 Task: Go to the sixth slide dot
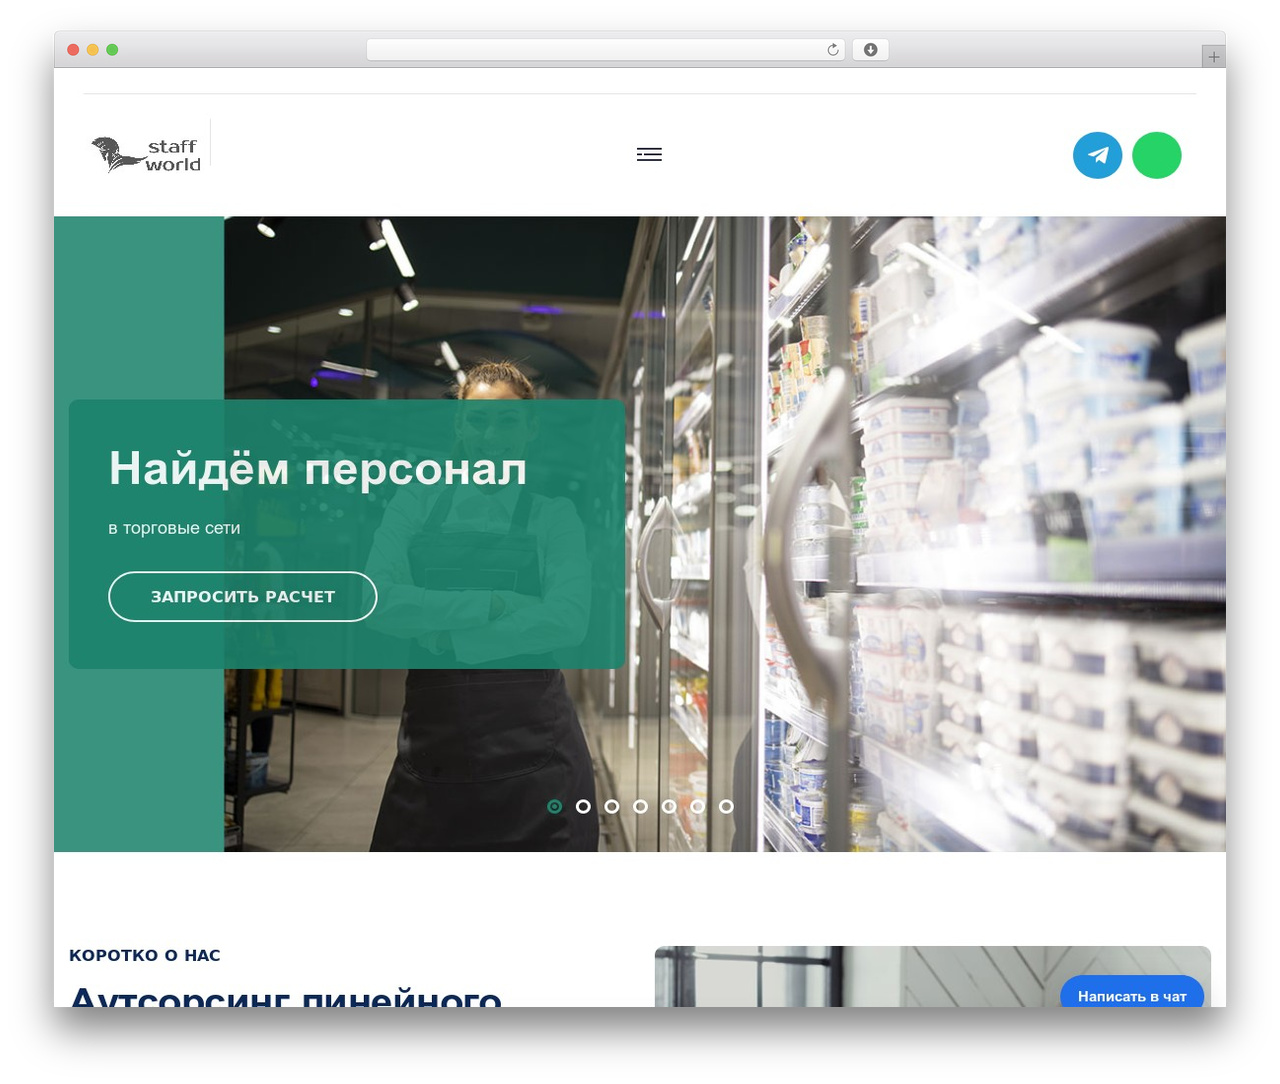(x=698, y=806)
